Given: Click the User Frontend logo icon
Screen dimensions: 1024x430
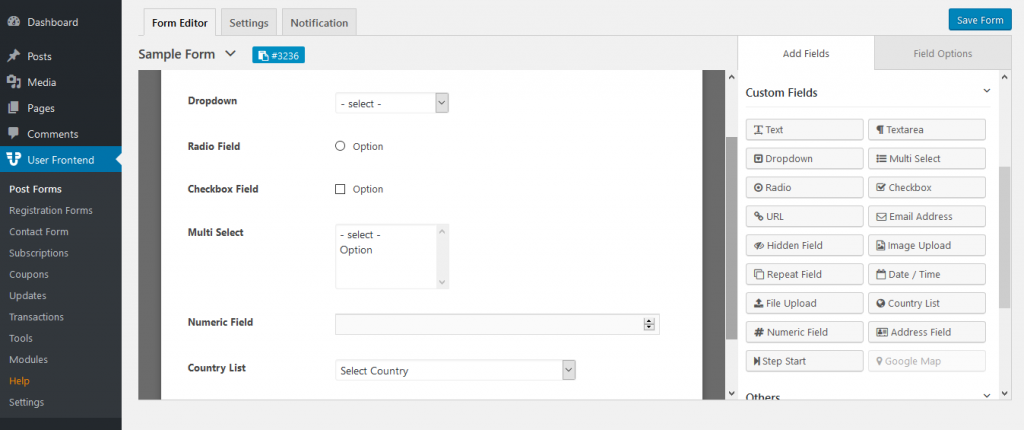Looking at the screenshot, I should click(x=14, y=159).
